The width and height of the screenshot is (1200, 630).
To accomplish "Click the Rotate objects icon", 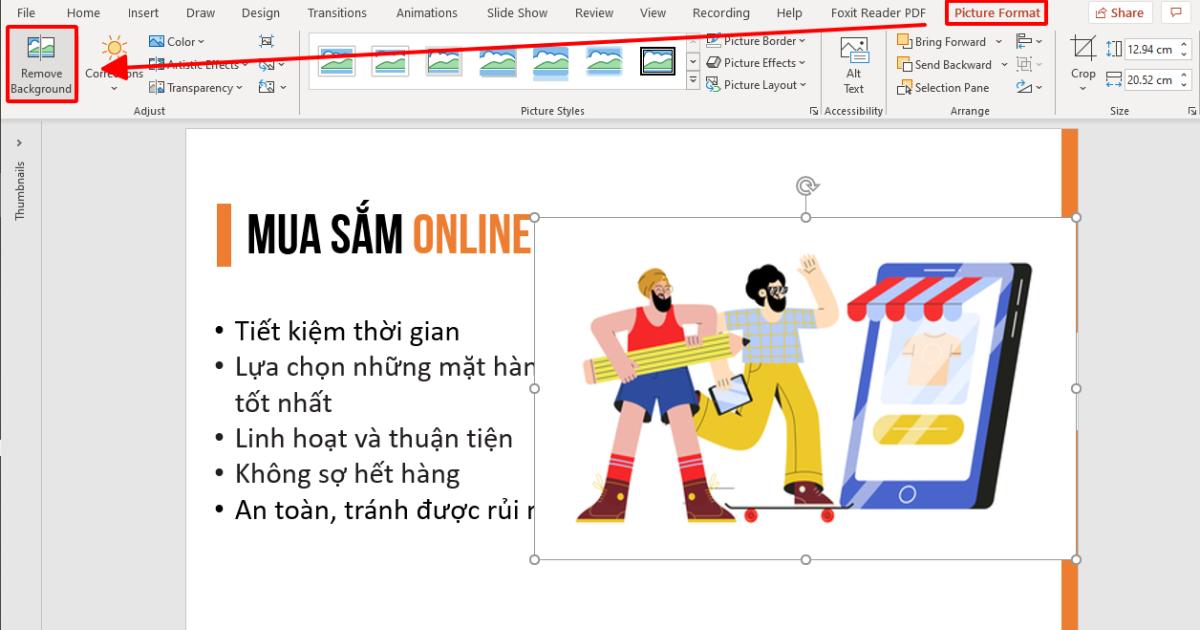I will coord(1029,88).
